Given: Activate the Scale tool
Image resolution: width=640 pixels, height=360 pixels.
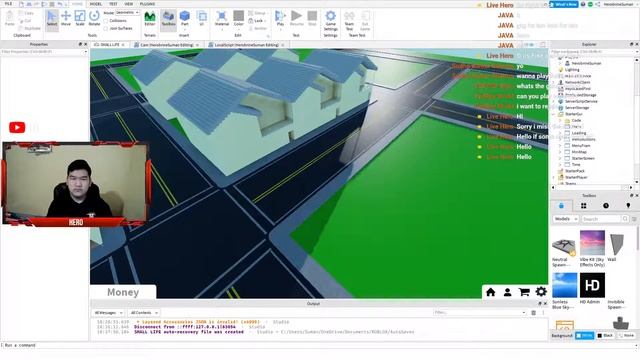Looking at the screenshot, I should coord(80,19).
